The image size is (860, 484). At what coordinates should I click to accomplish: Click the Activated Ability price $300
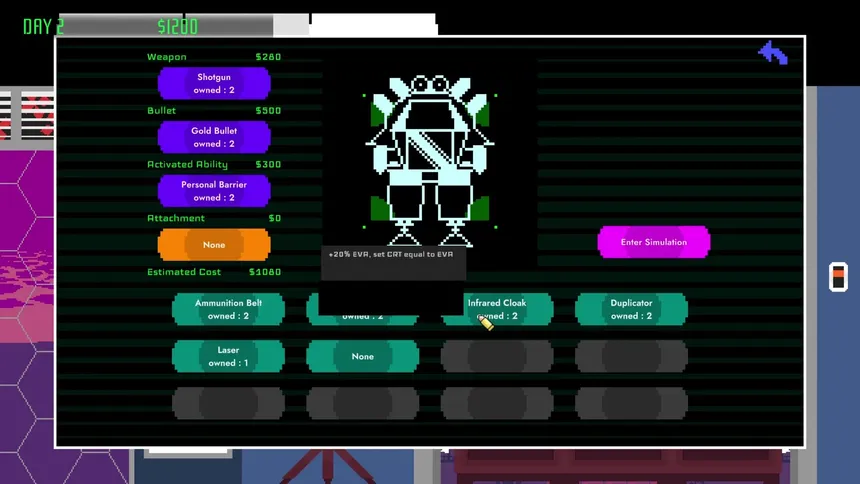click(x=268, y=165)
